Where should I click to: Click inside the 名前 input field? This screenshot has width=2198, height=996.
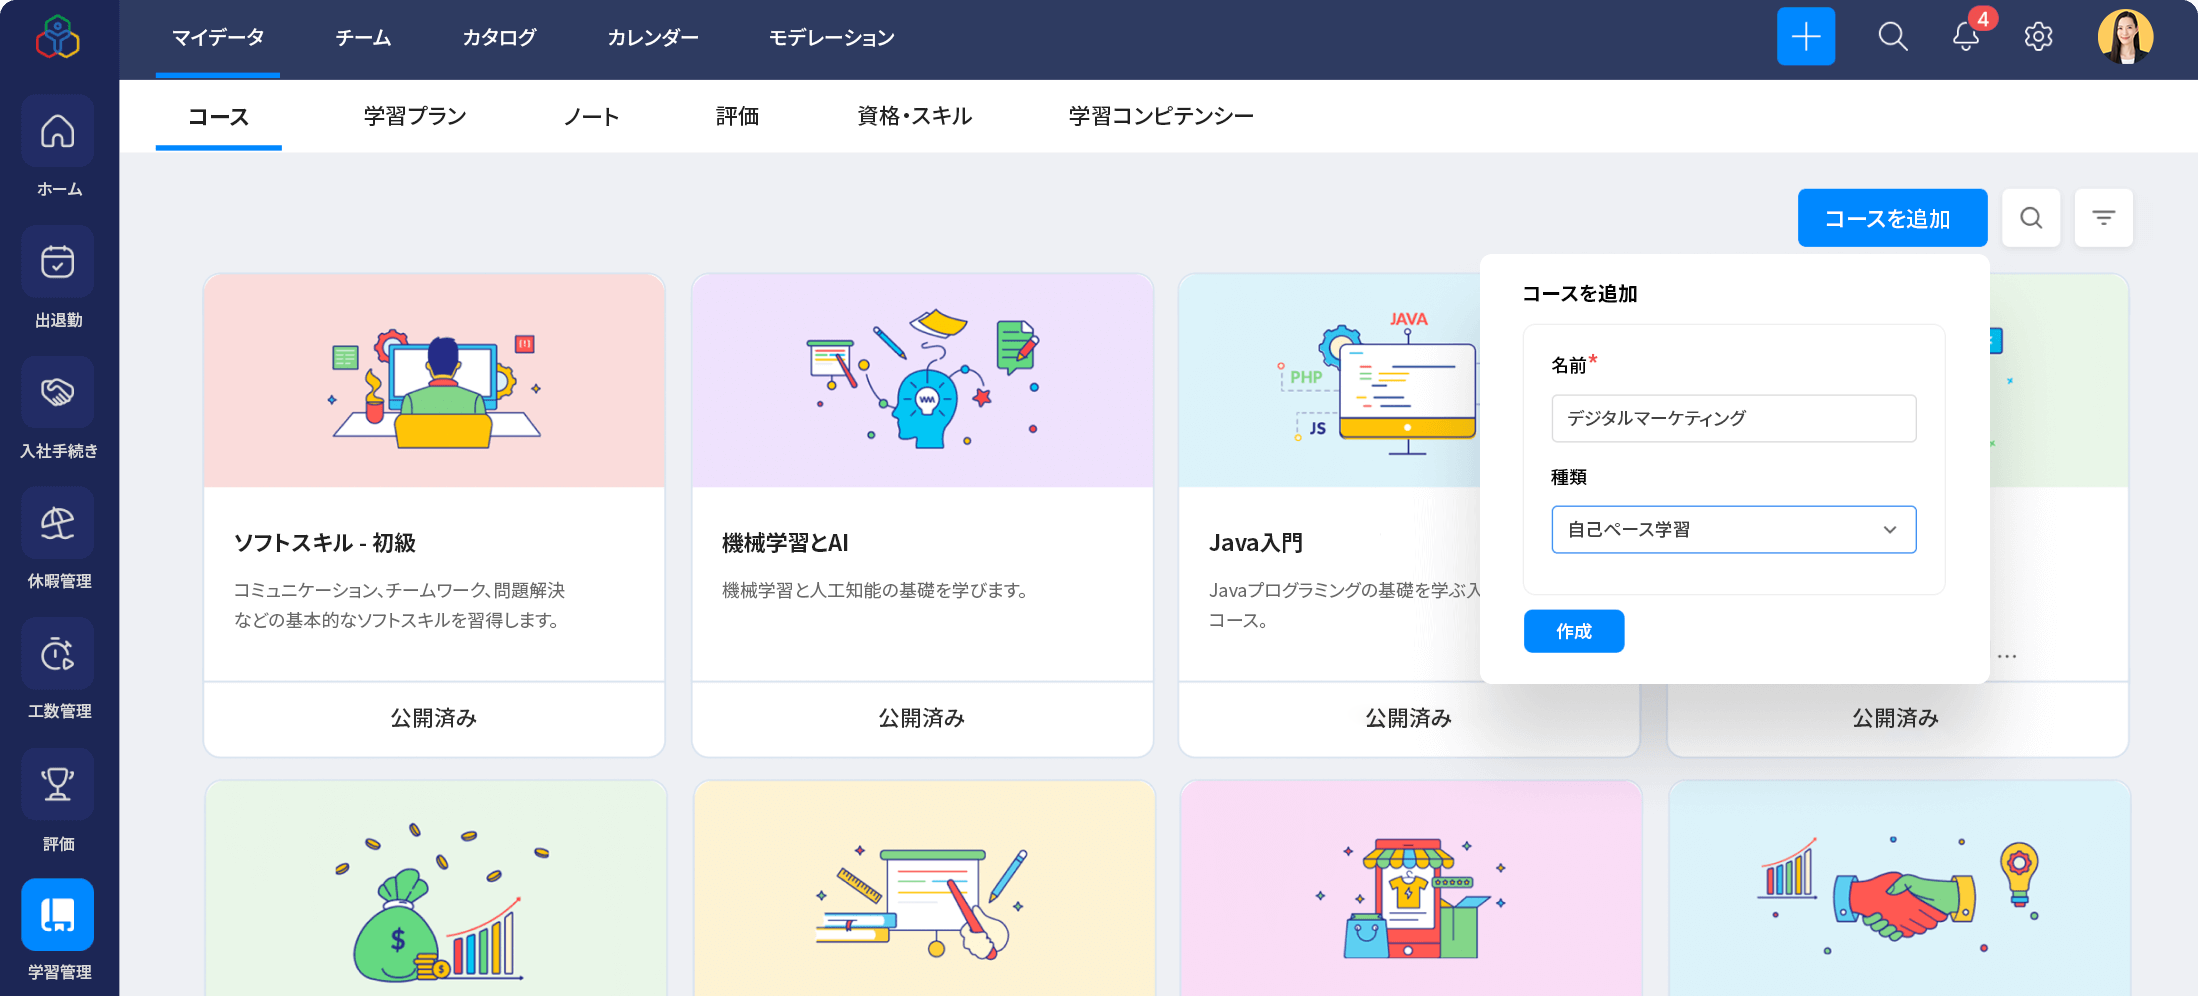(1733, 418)
